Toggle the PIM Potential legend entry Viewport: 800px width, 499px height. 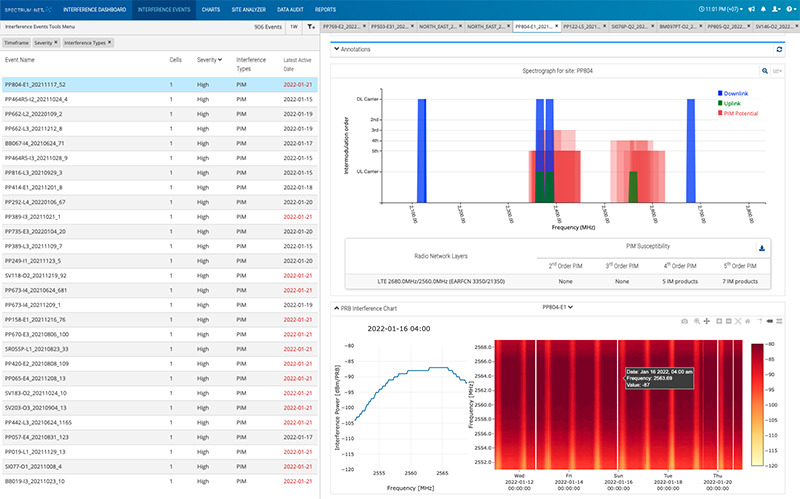pos(738,113)
